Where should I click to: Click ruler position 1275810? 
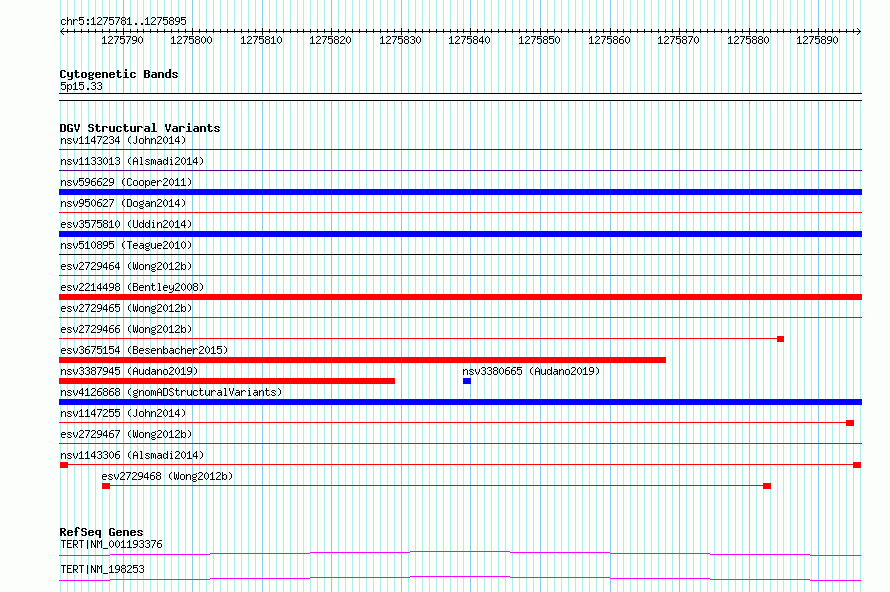coord(262,40)
